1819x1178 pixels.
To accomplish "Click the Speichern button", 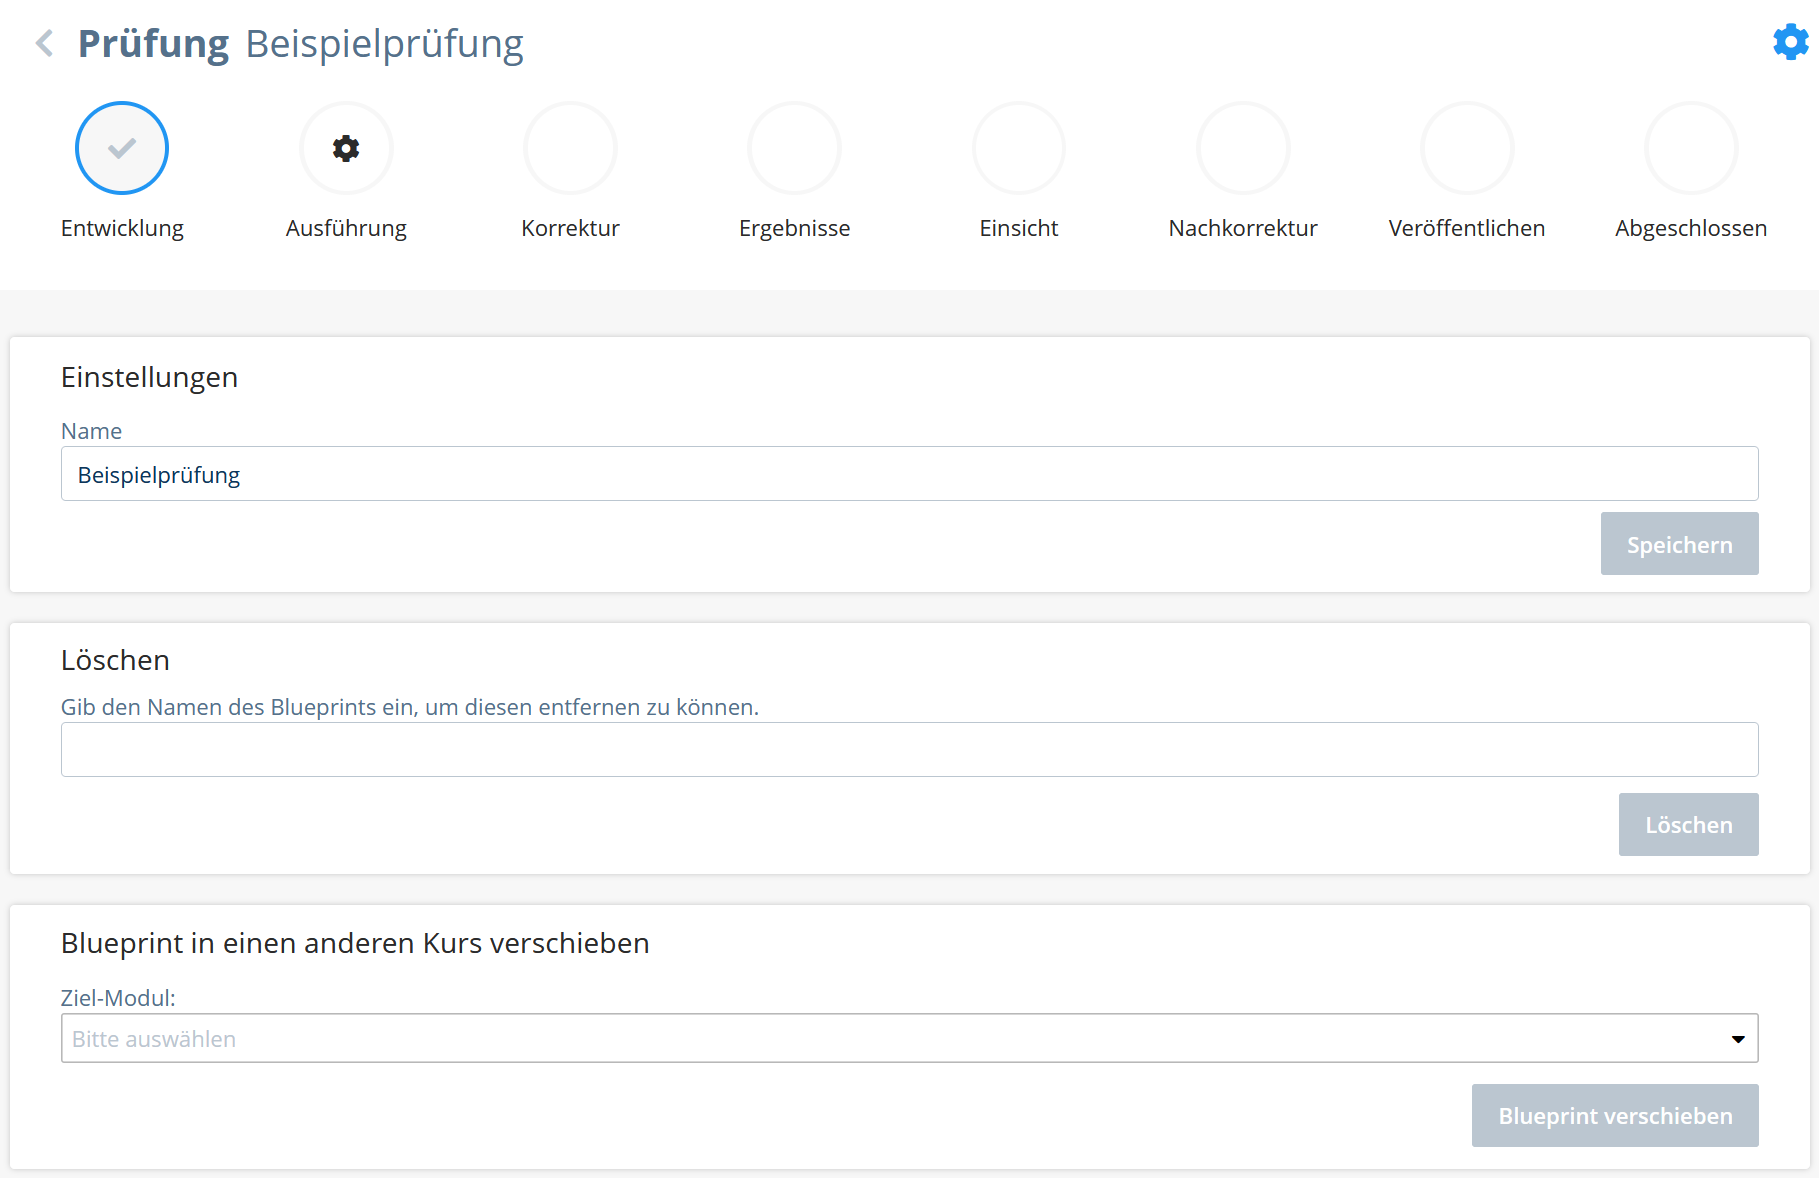I will click(x=1679, y=544).
